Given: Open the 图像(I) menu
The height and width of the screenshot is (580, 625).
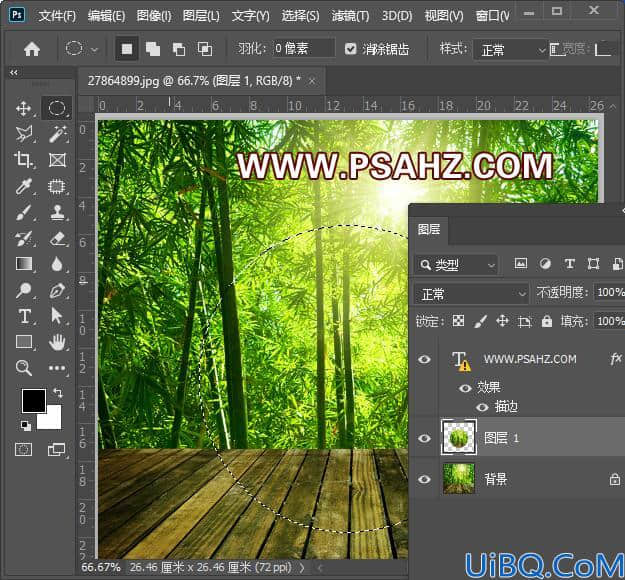Looking at the screenshot, I should 153,16.
